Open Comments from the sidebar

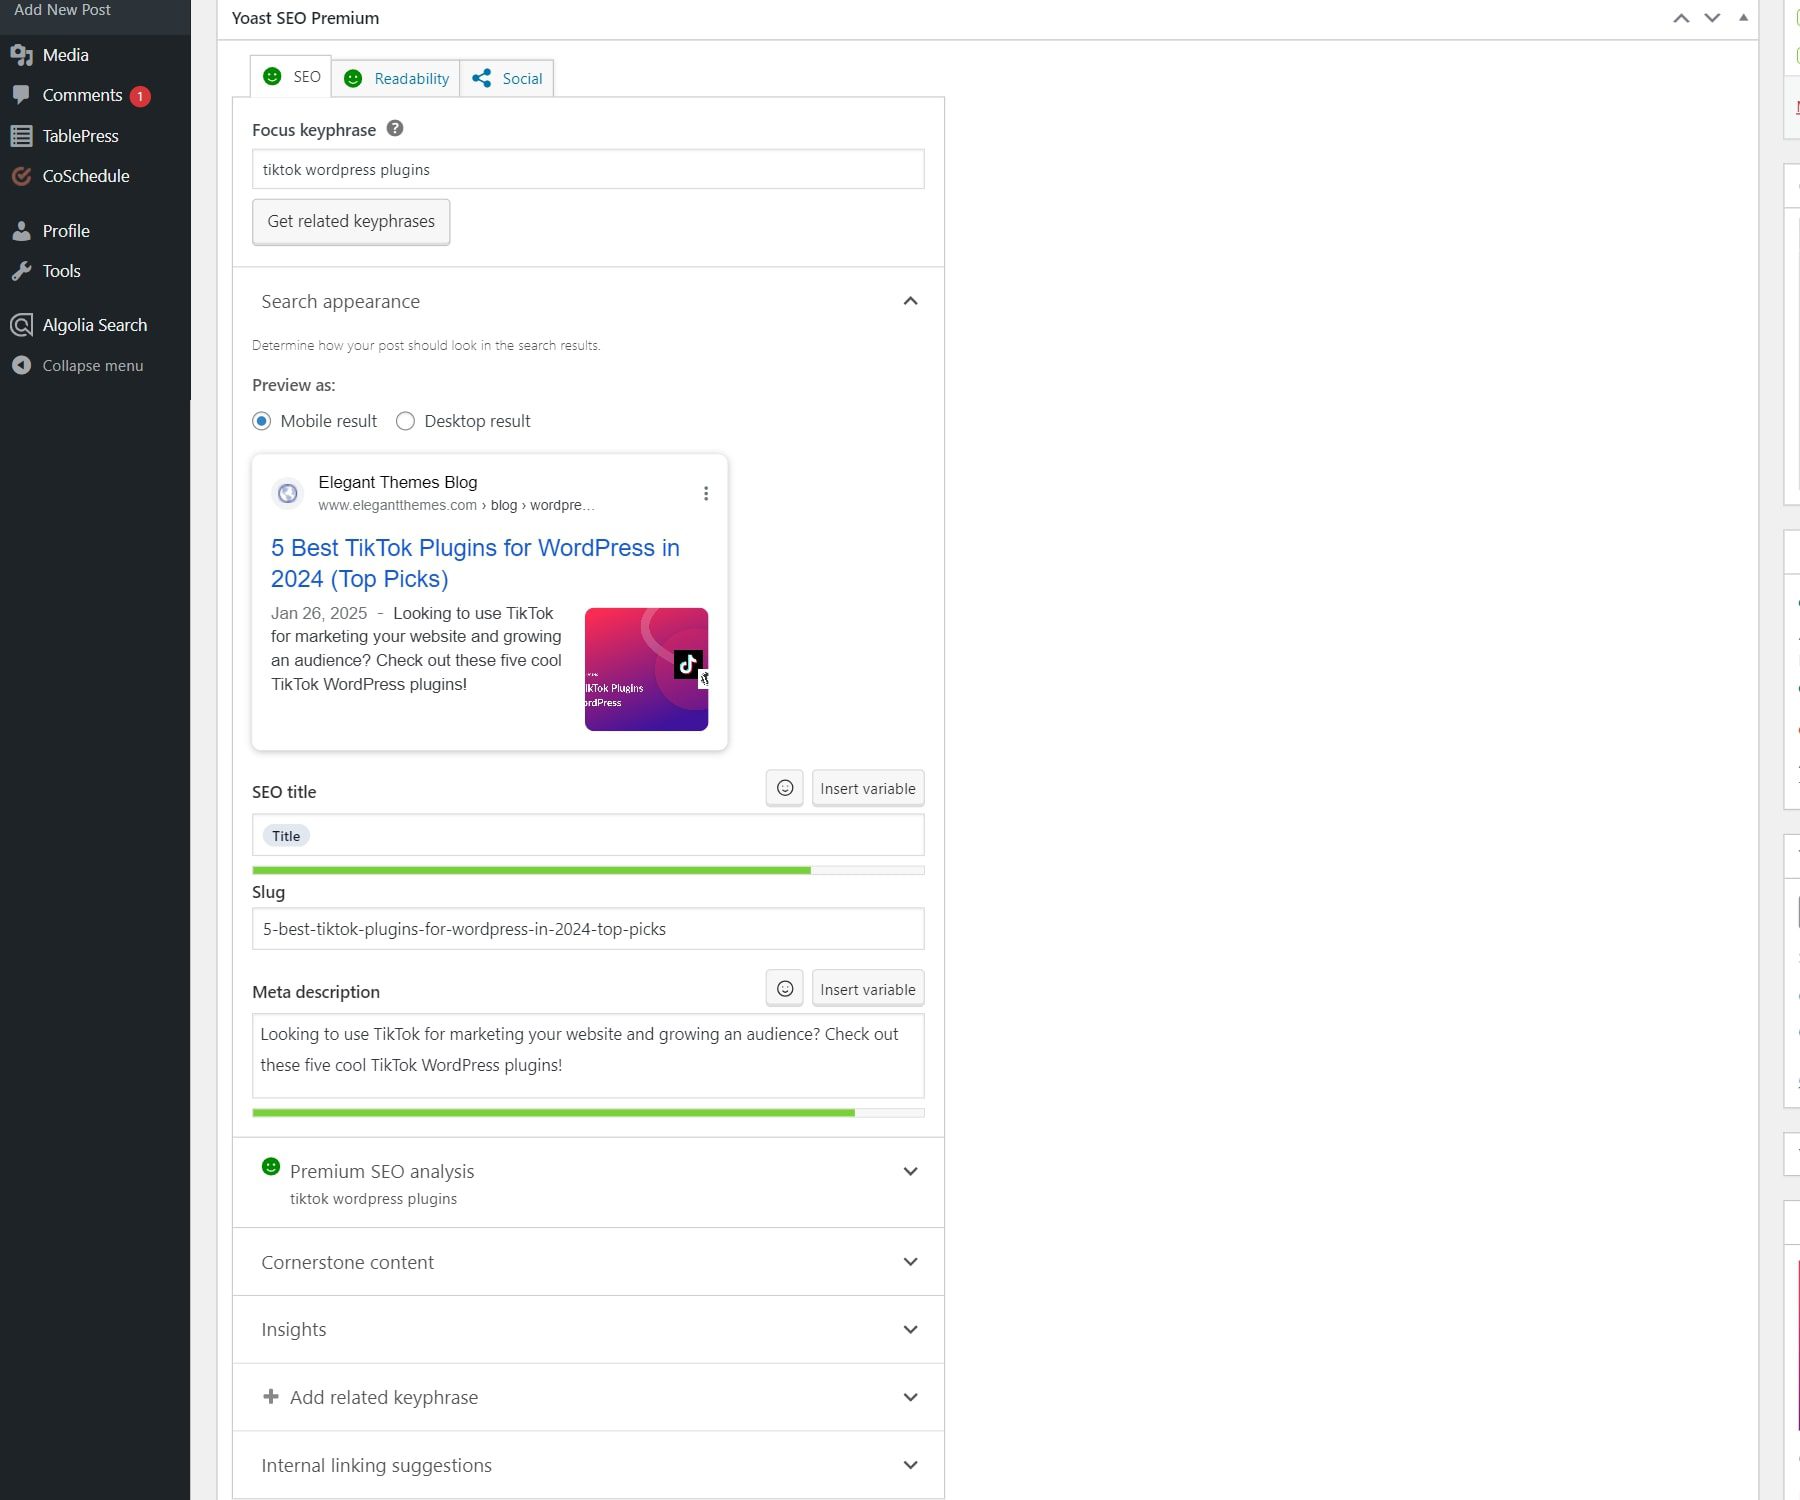pos(81,94)
